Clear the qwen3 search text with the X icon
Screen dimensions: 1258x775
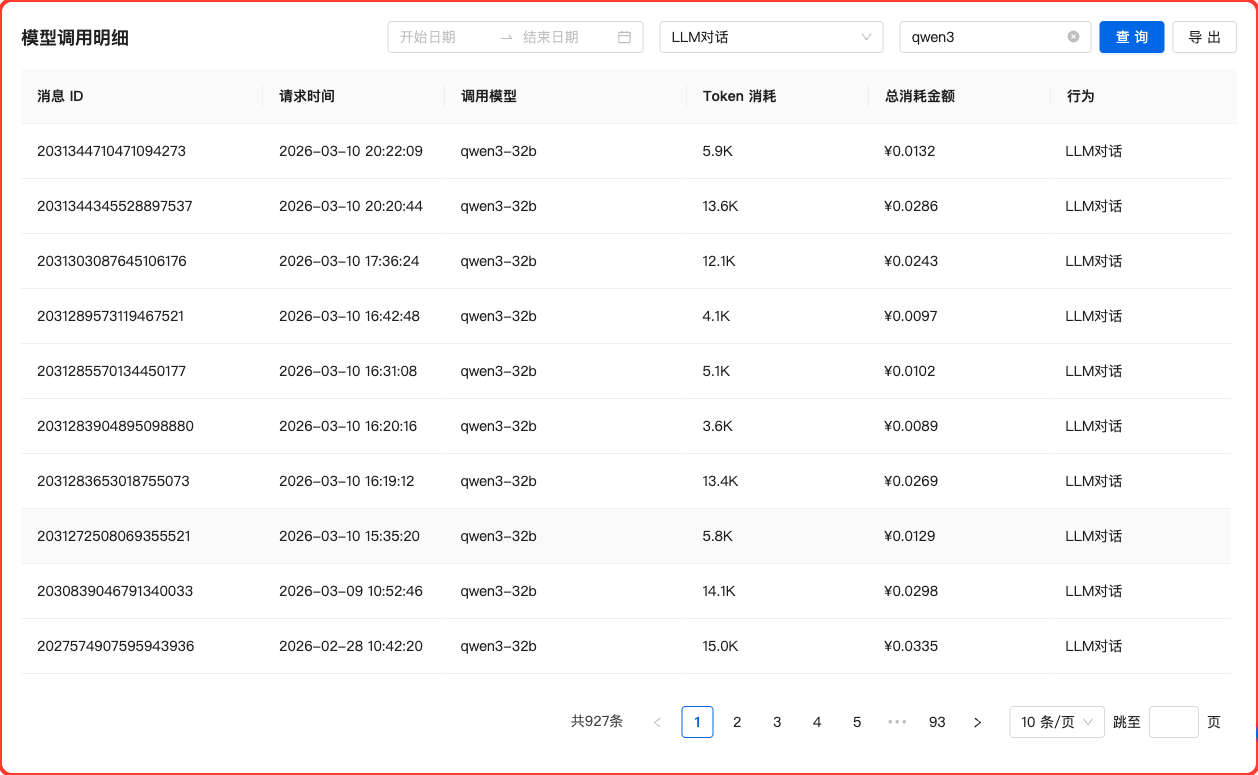click(1073, 37)
